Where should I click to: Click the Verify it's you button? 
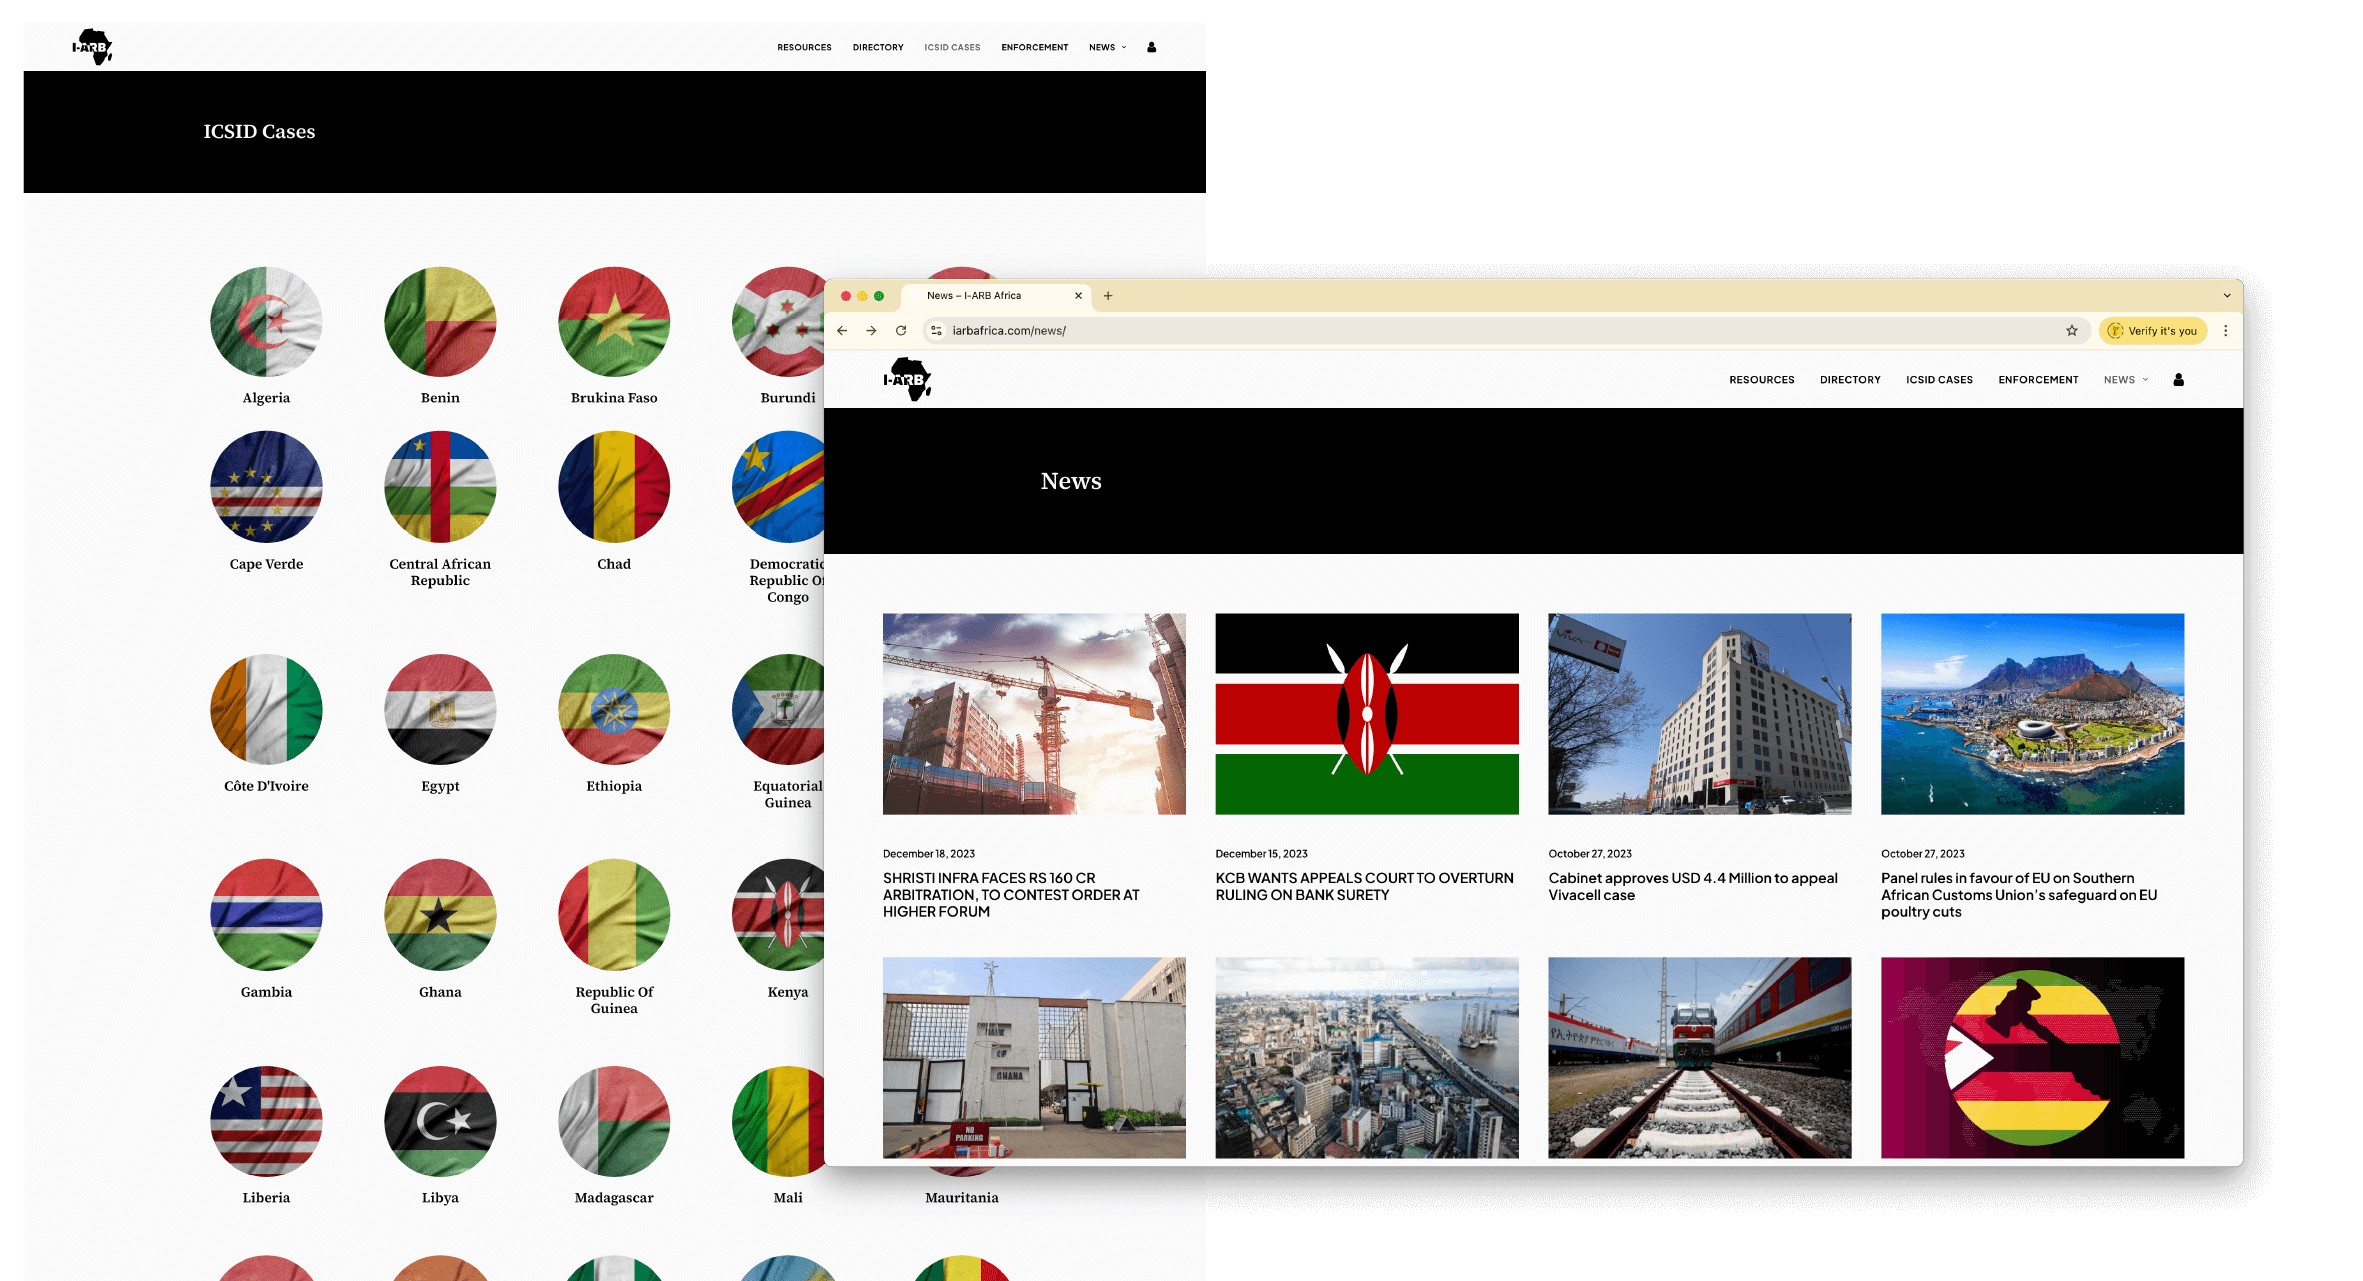click(2153, 331)
